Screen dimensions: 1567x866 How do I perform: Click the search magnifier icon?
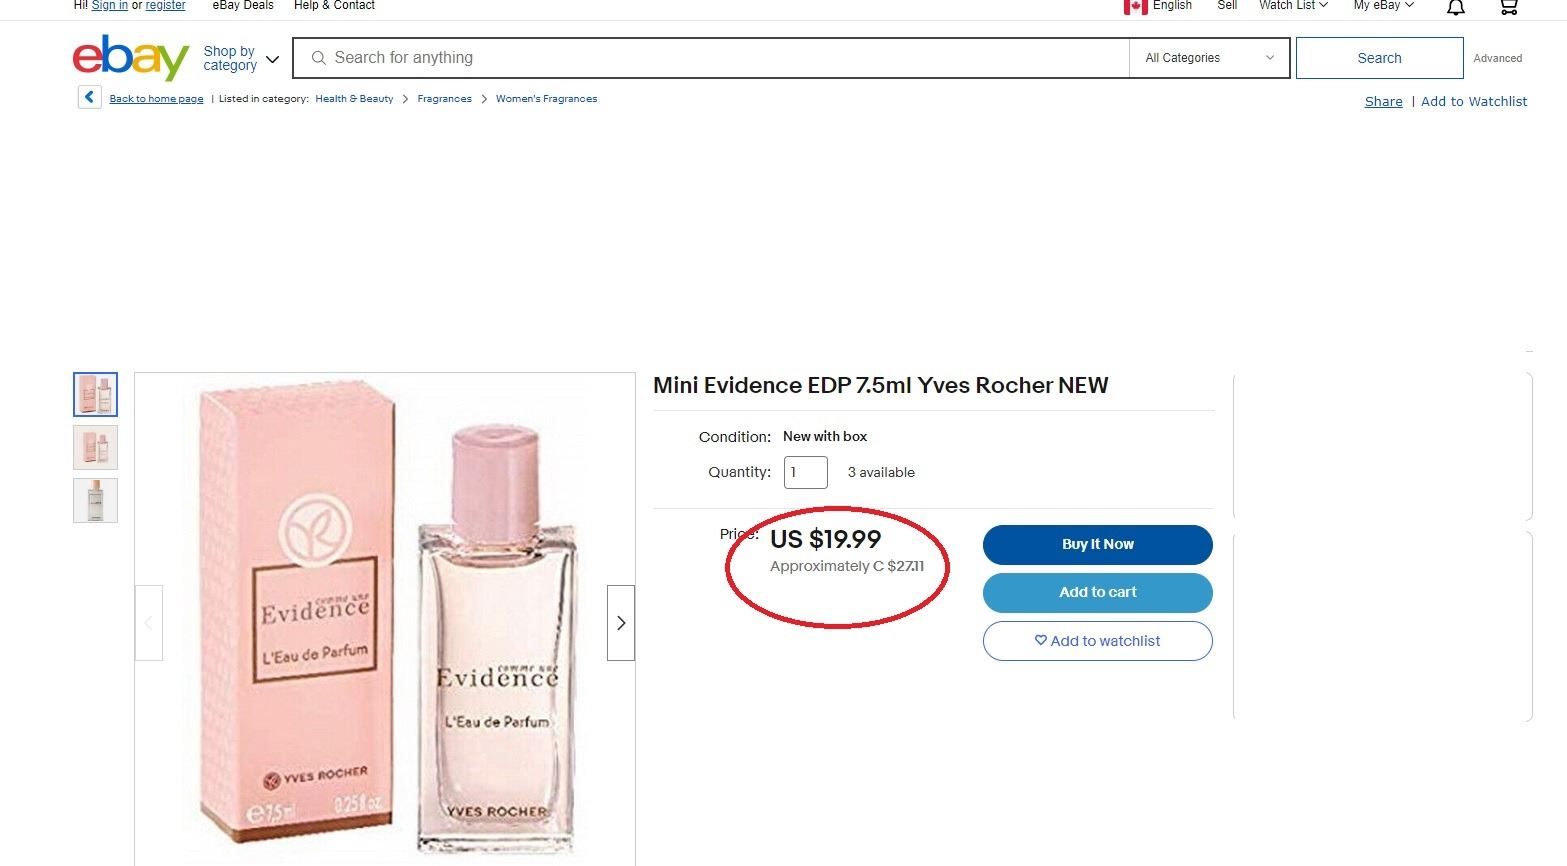tap(319, 58)
